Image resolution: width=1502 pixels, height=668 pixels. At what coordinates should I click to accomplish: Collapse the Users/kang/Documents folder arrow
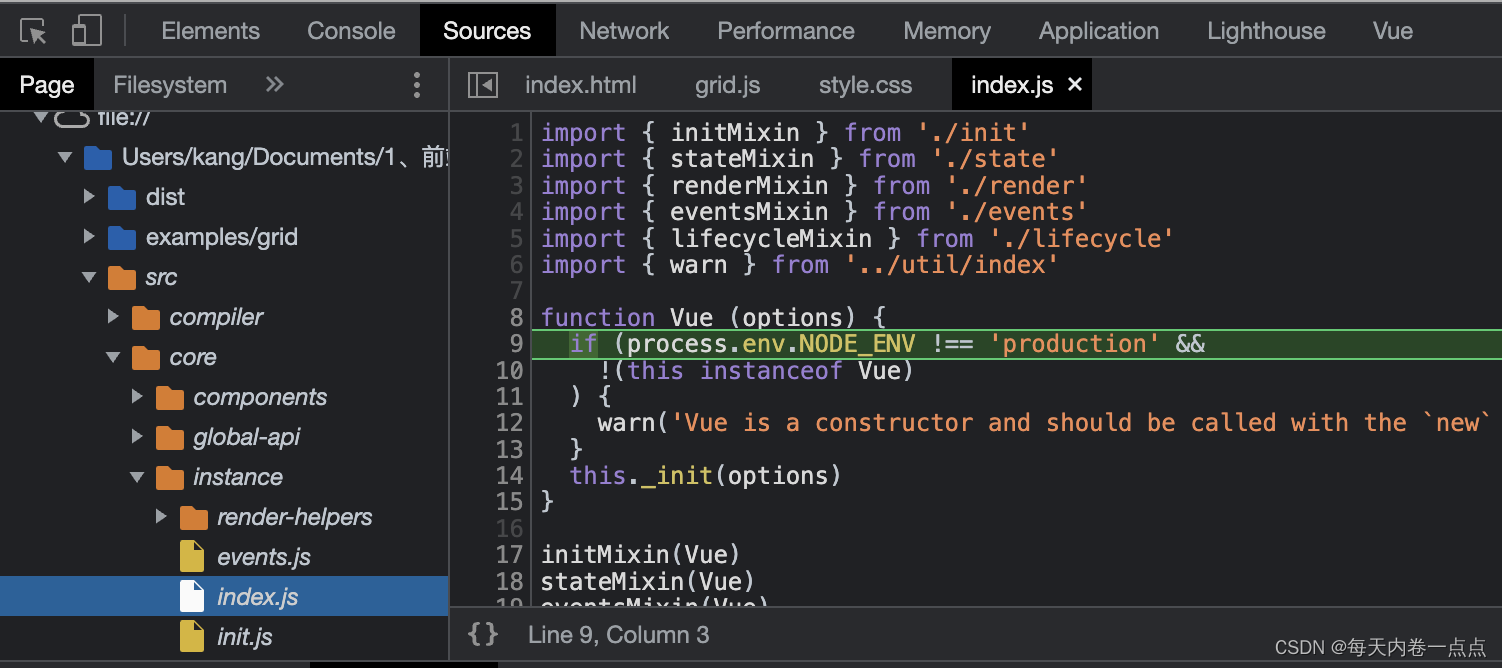tap(65, 158)
